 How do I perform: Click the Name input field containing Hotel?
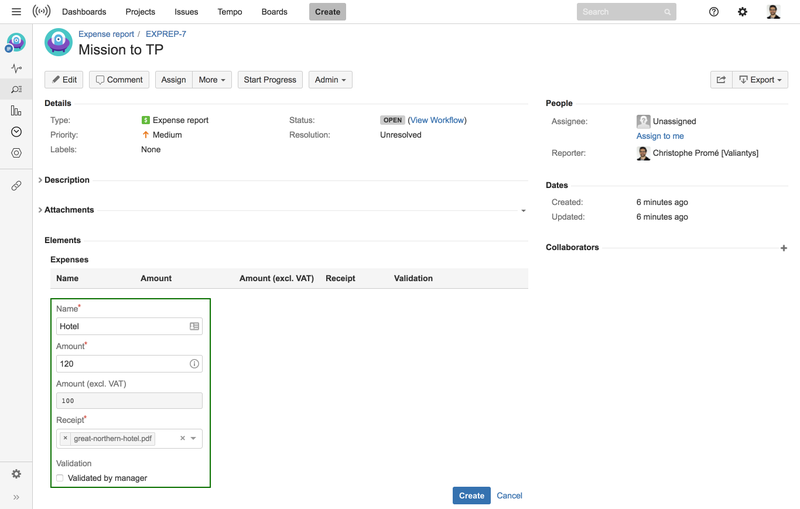(x=122, y=326)
